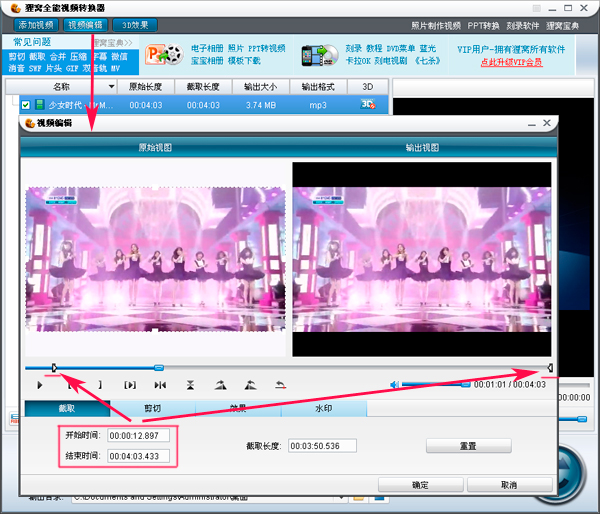Image resolution: width=600 pixels, height=514 pixels.
Task: Click the PowerPoint film reel promo icon
Action: point(164,55)
